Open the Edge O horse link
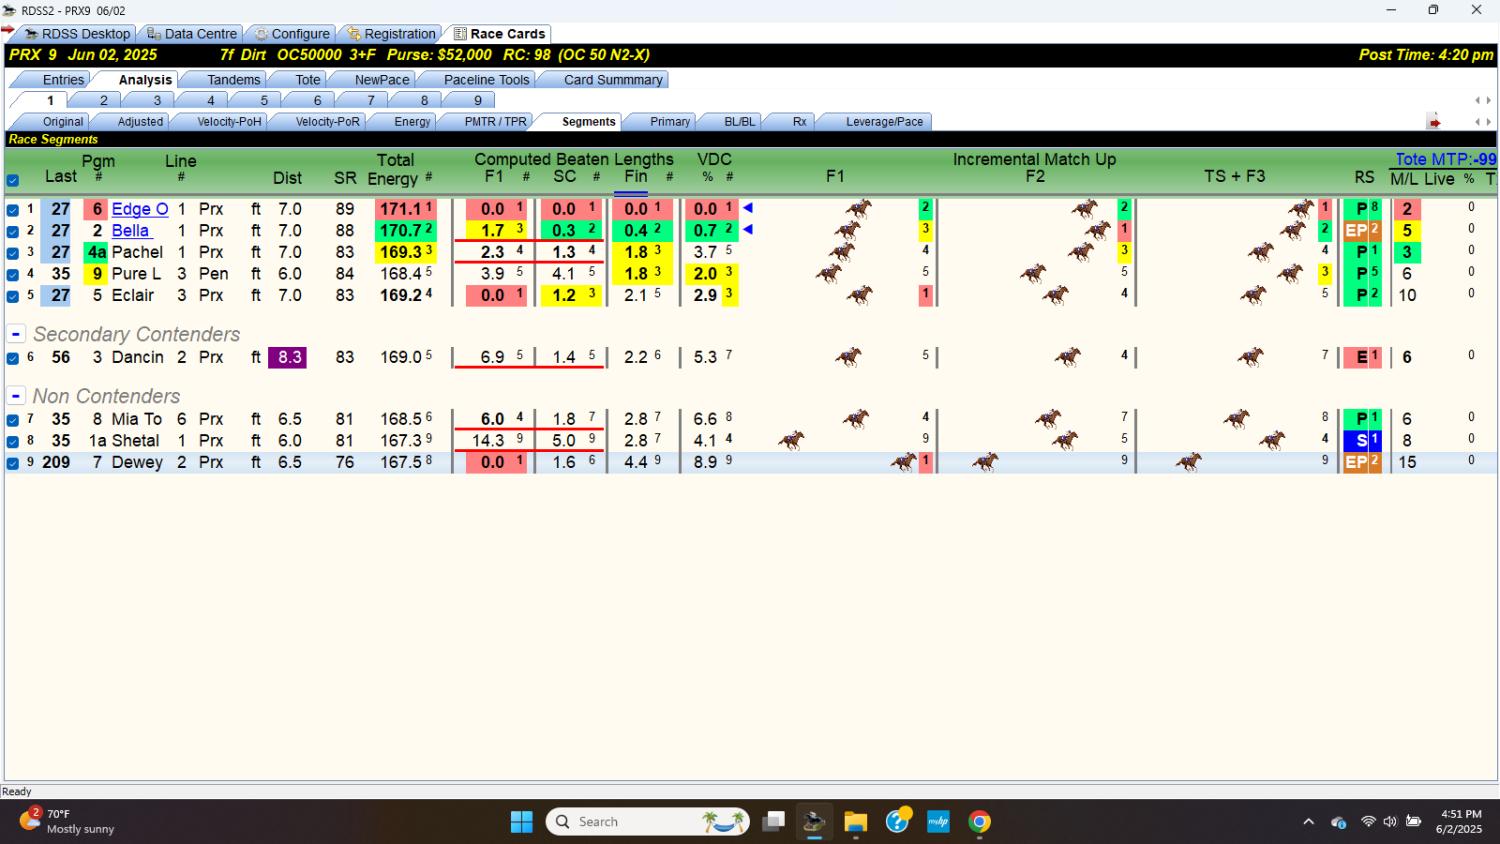 pyautogui.click(x=140, y=209)
